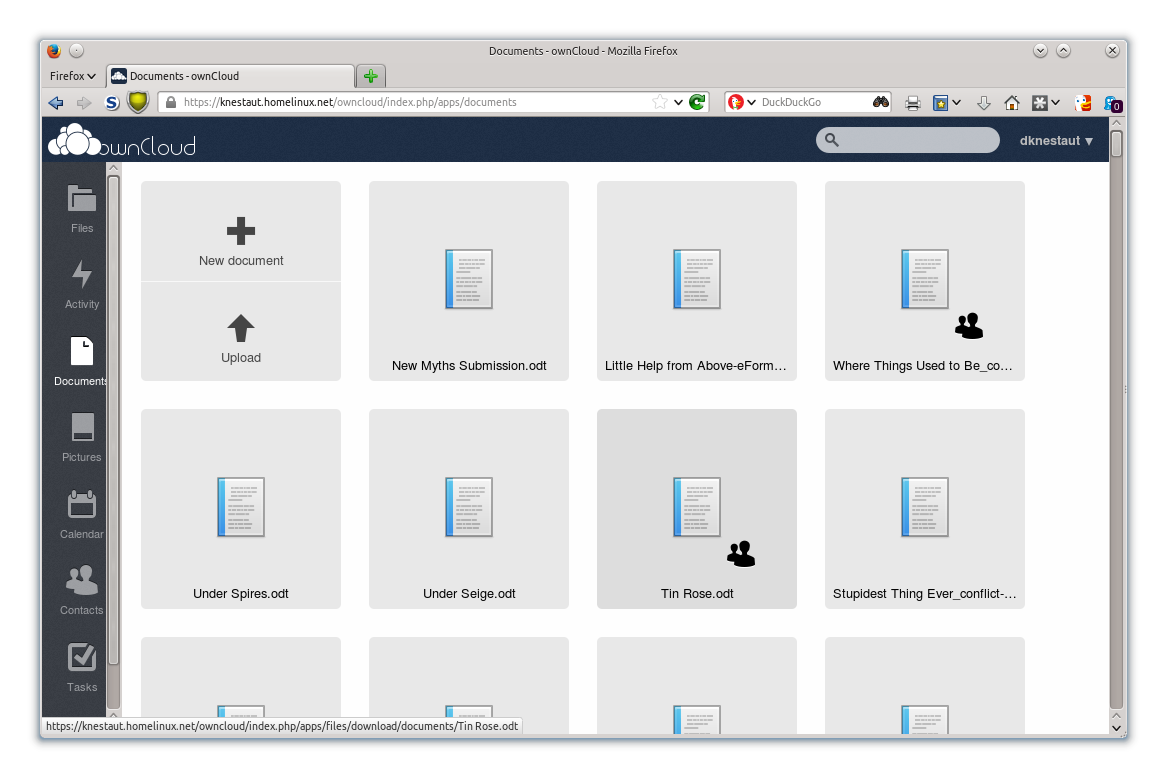Bookmark page with the star icon
This screenshot has width=1167, height=778.
point(659,102)
